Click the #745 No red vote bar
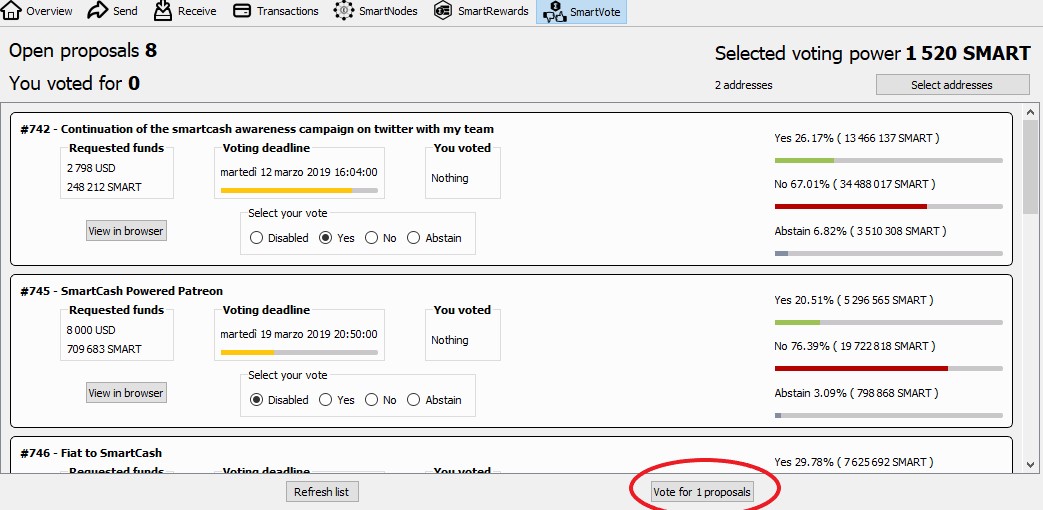 889,368
